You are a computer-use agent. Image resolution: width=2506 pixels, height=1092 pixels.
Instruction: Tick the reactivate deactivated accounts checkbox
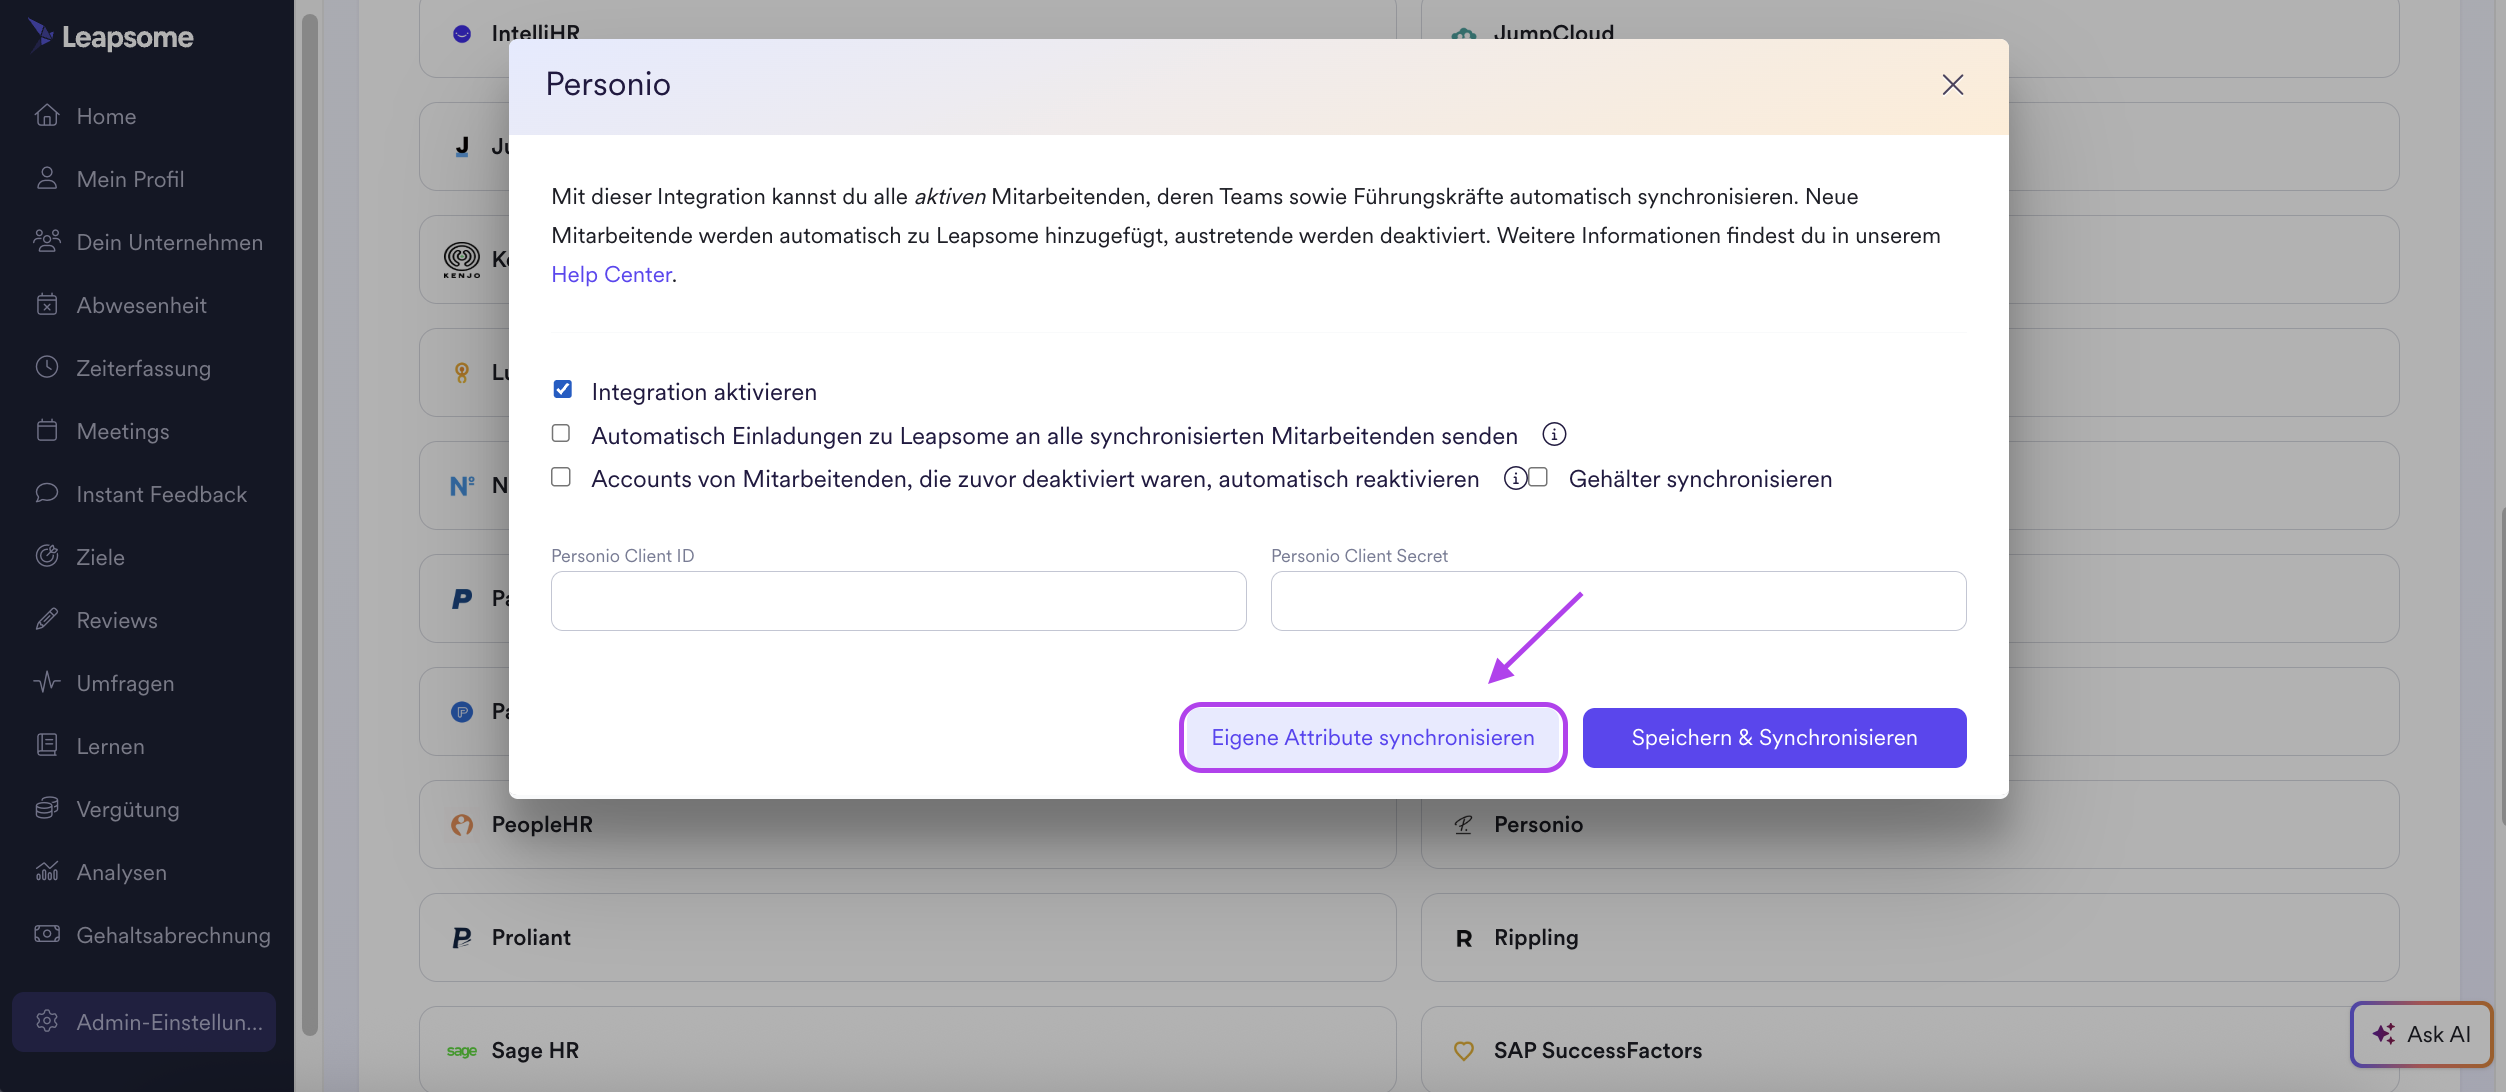561,477
